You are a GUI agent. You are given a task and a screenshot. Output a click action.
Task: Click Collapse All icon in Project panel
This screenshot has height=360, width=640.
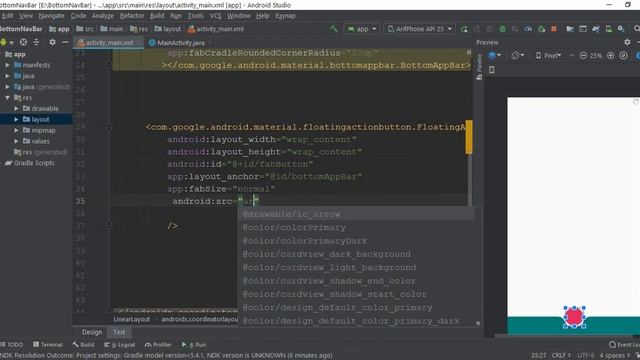tap(36, 42)
